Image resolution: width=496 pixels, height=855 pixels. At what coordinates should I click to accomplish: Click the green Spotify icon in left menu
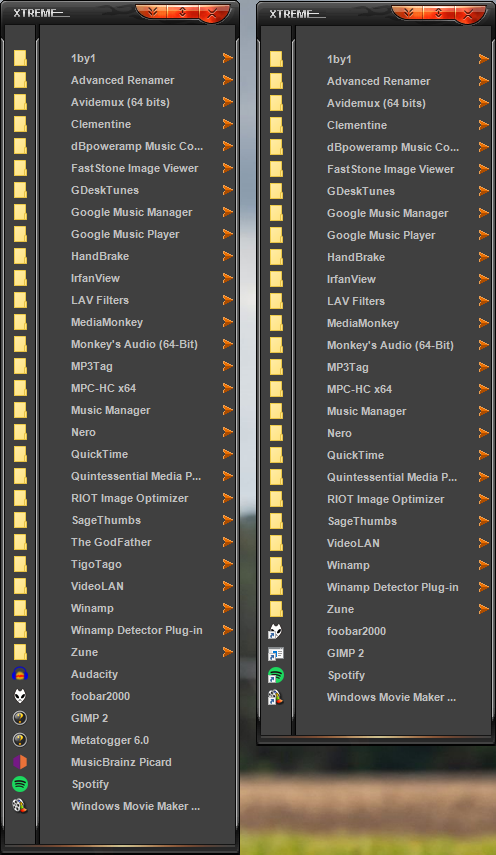(x=20, y=784)
